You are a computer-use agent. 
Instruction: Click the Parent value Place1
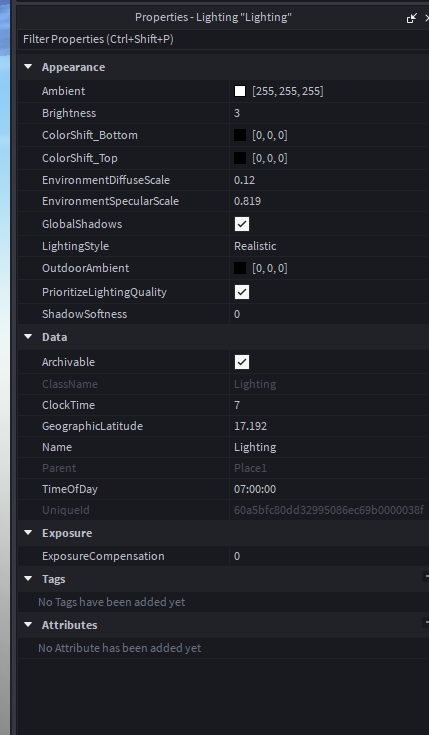[250, 468]
